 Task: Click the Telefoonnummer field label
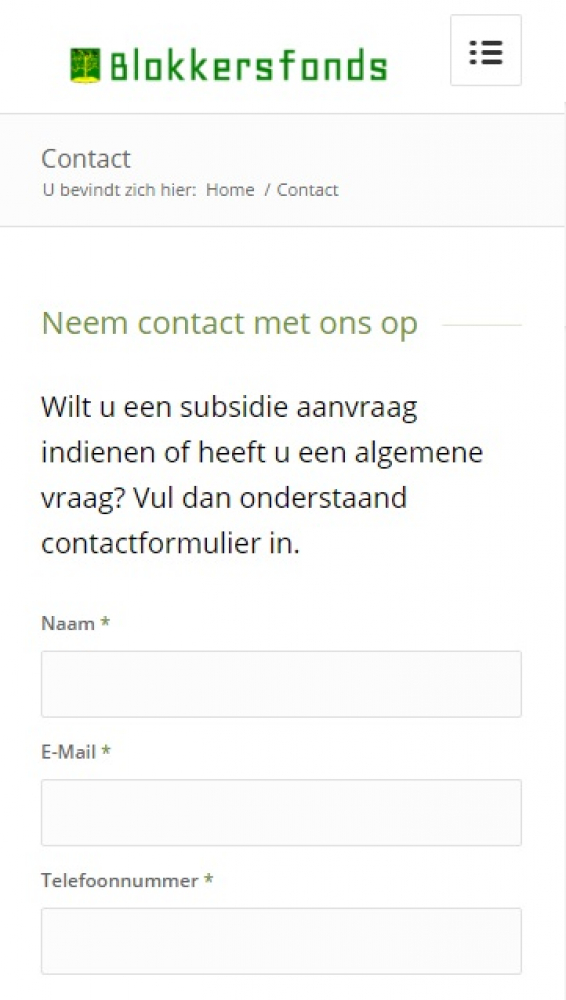pyautogui.click(x=119, y=881)
